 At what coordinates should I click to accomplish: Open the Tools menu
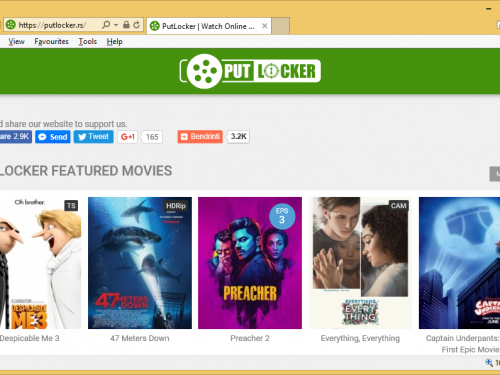point(88,42)
